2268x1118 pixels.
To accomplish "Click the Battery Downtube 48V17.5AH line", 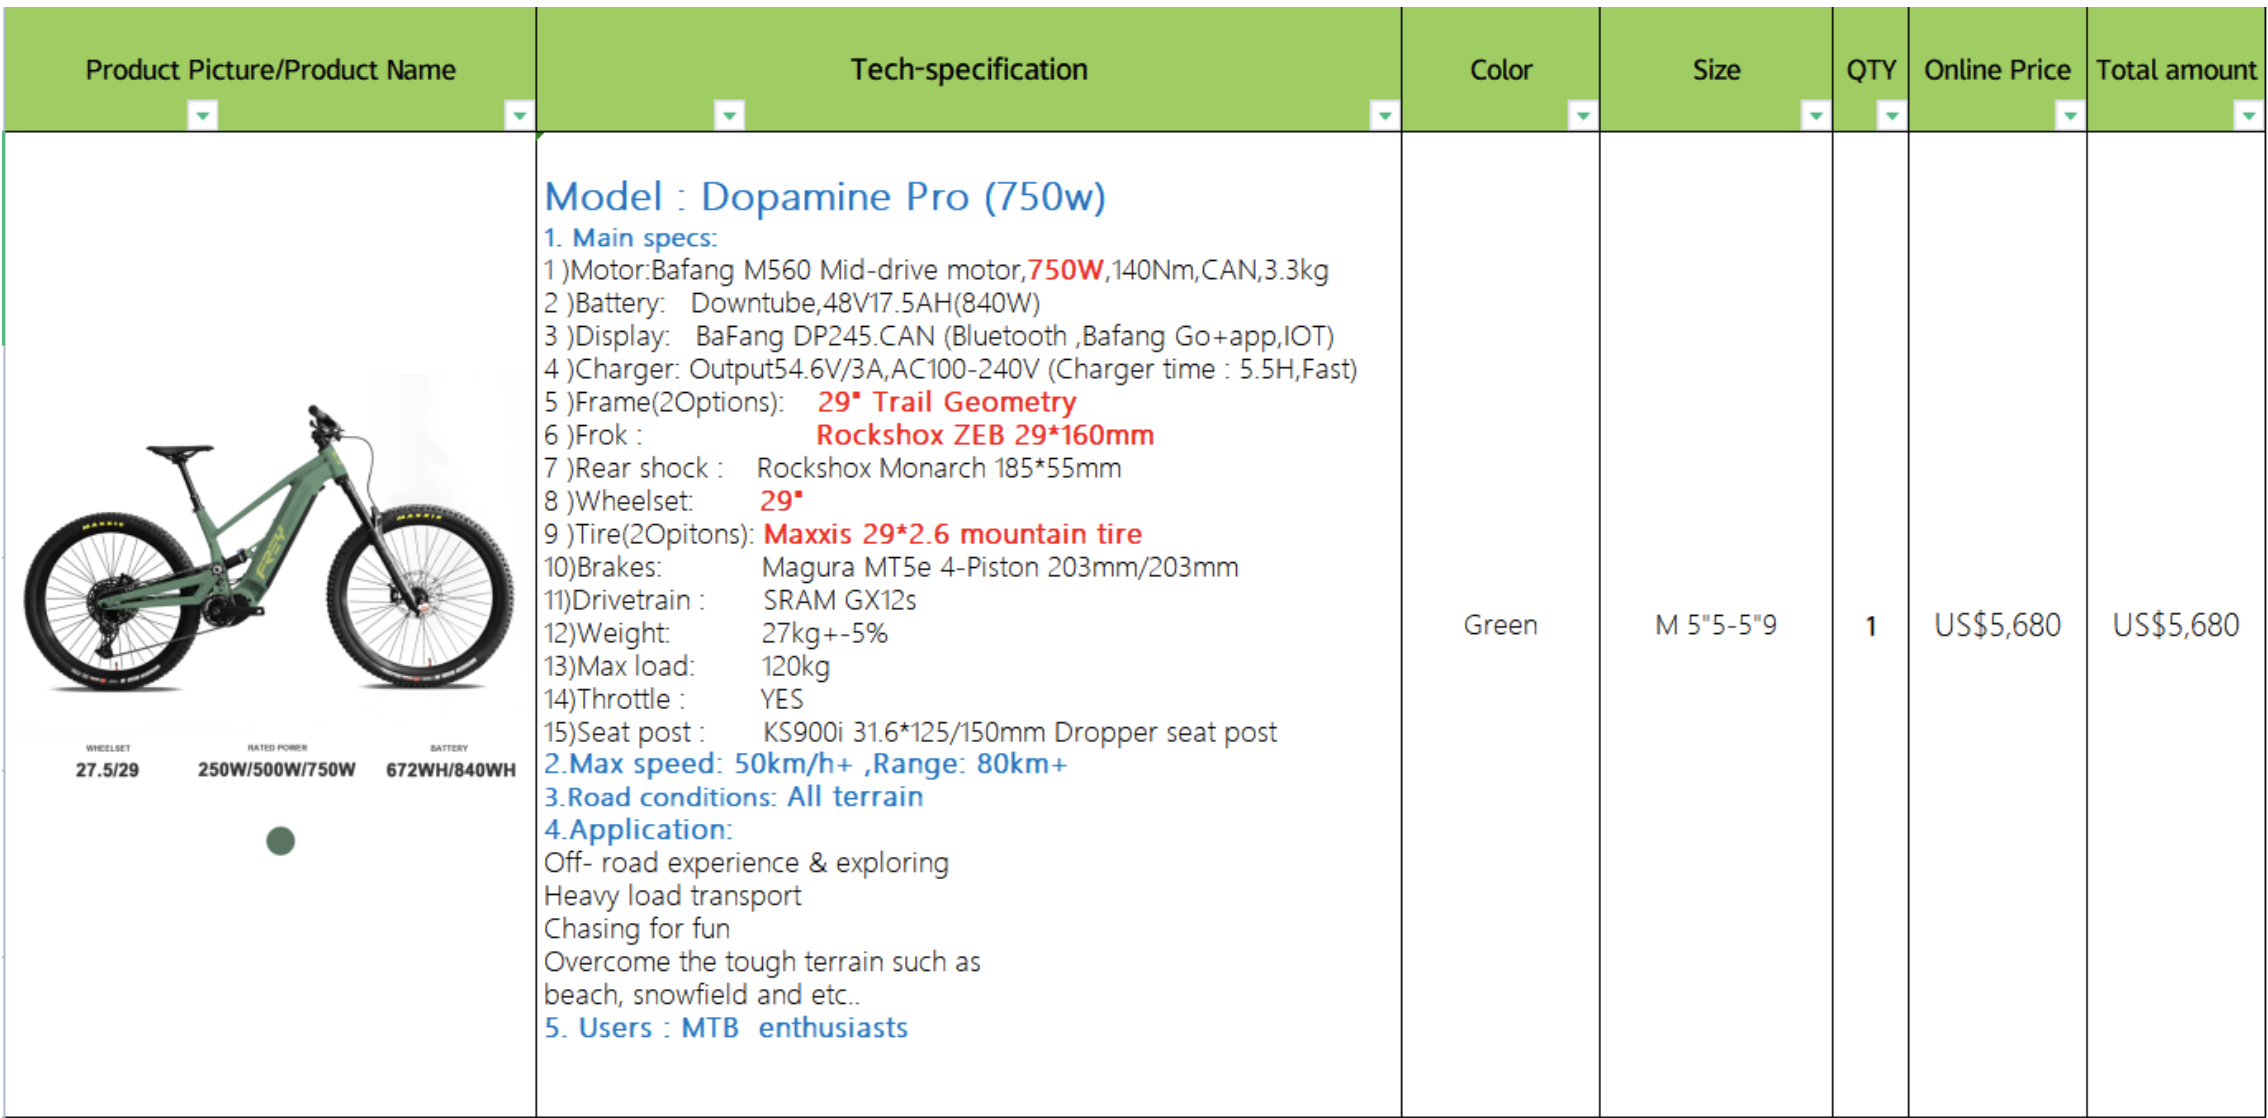I will [792, 303].
